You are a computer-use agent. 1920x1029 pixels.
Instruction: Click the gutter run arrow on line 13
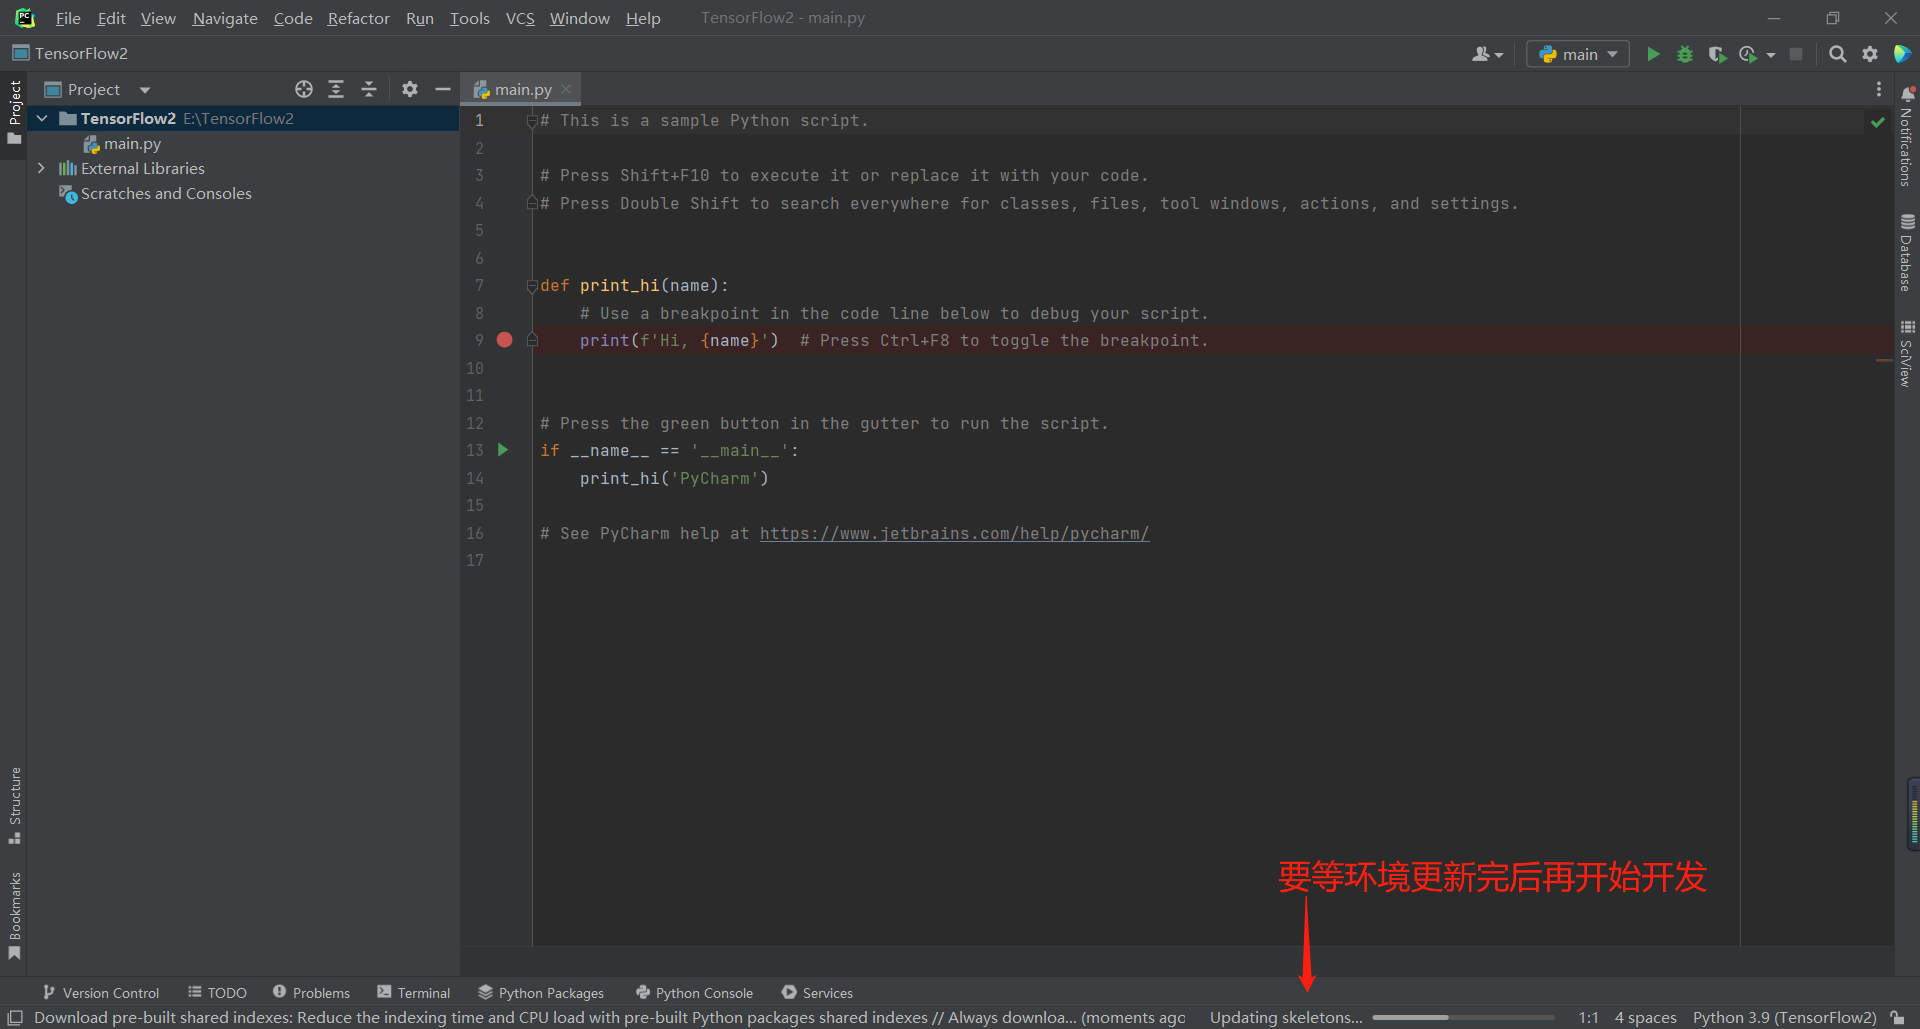503,450
